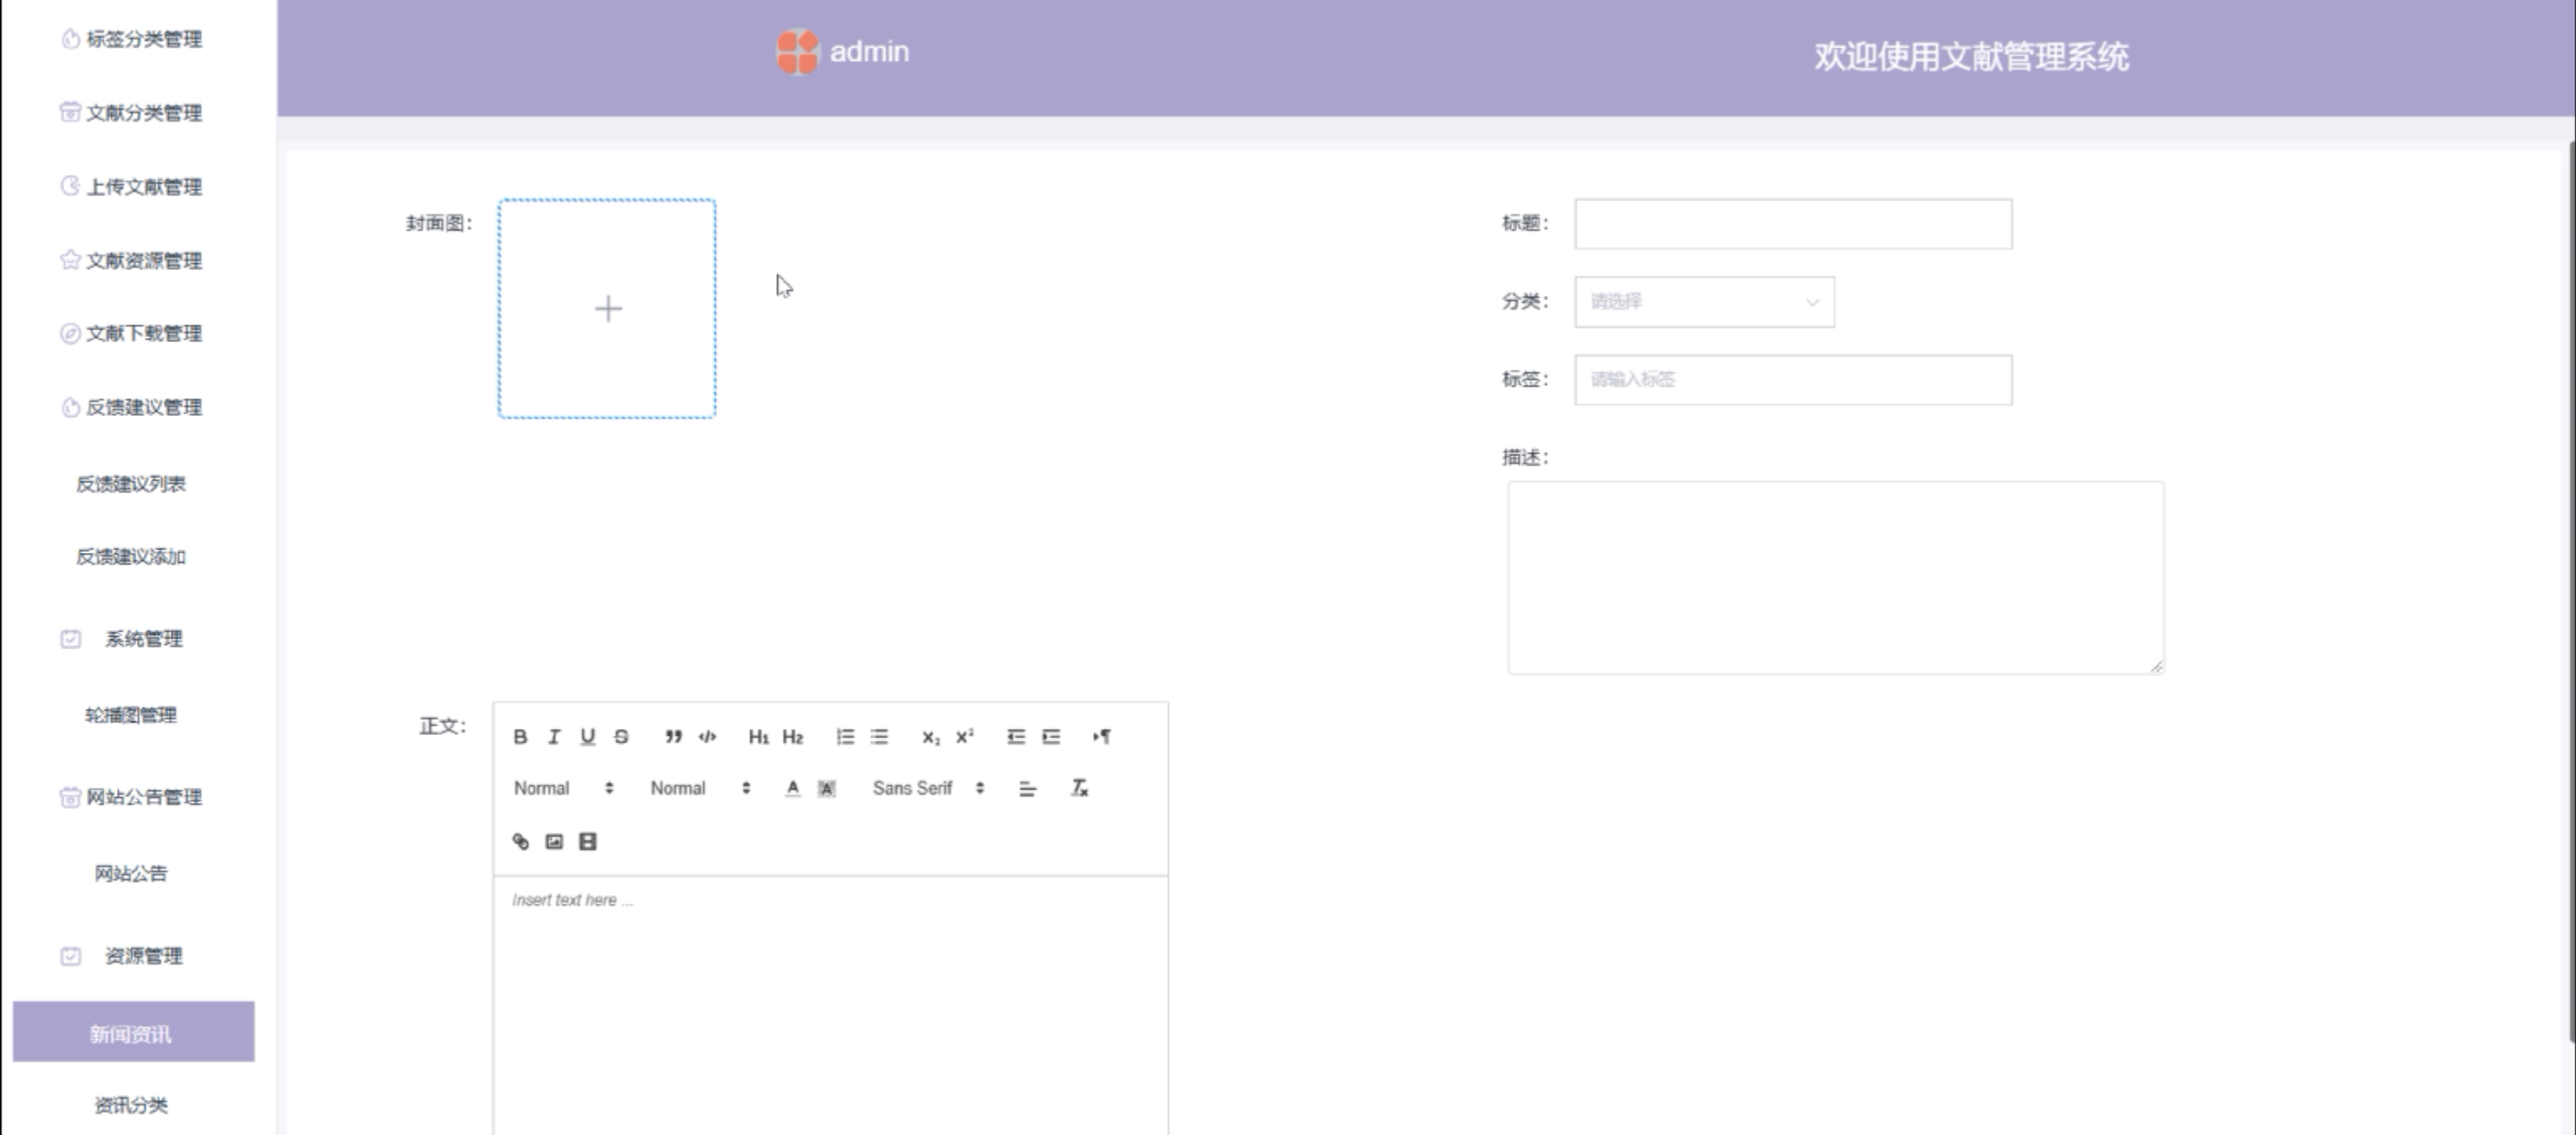Apply superscript formatting
This screenshot has height=1135, width=2576.
coord(964,737)
